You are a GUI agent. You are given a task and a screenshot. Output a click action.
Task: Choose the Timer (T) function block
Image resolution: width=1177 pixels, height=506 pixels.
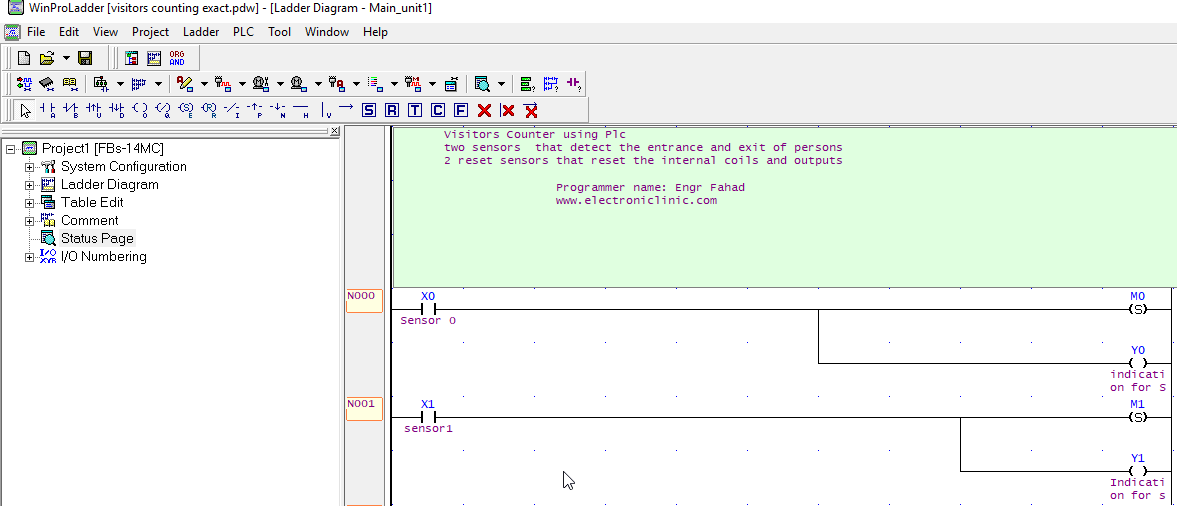415,110
